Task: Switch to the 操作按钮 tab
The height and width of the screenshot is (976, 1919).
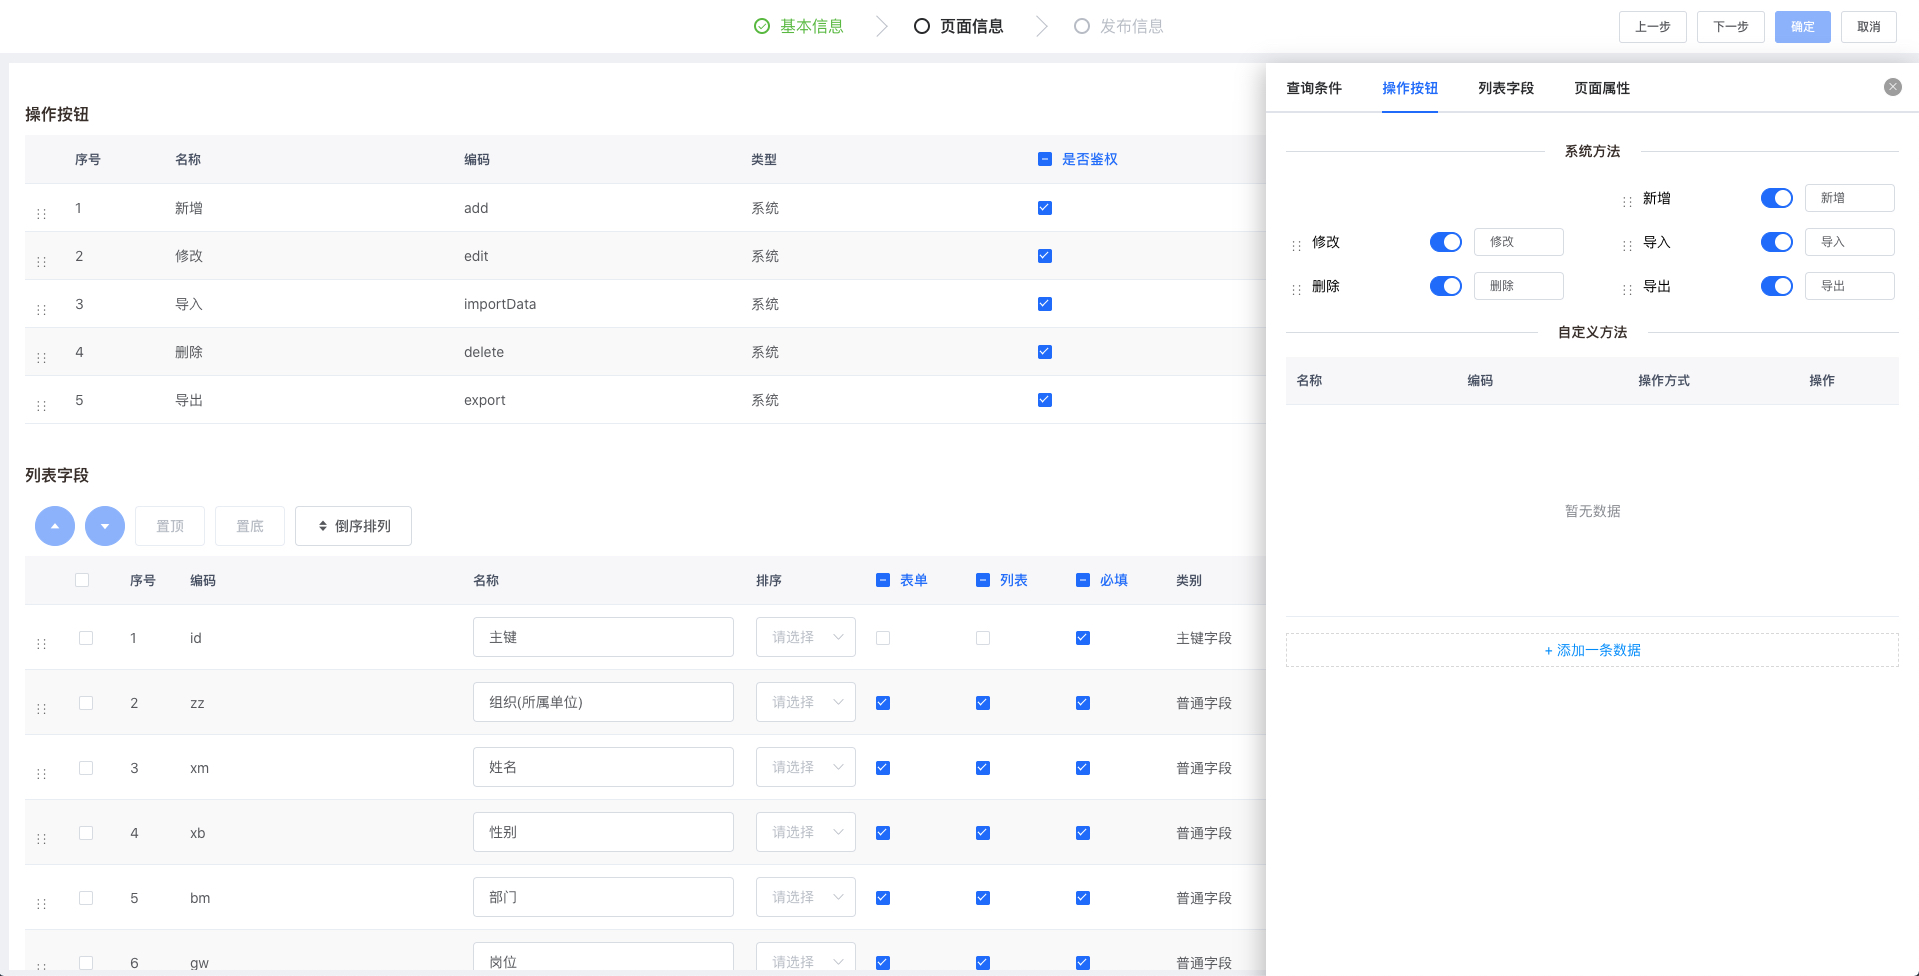Action: point(1410,88)
